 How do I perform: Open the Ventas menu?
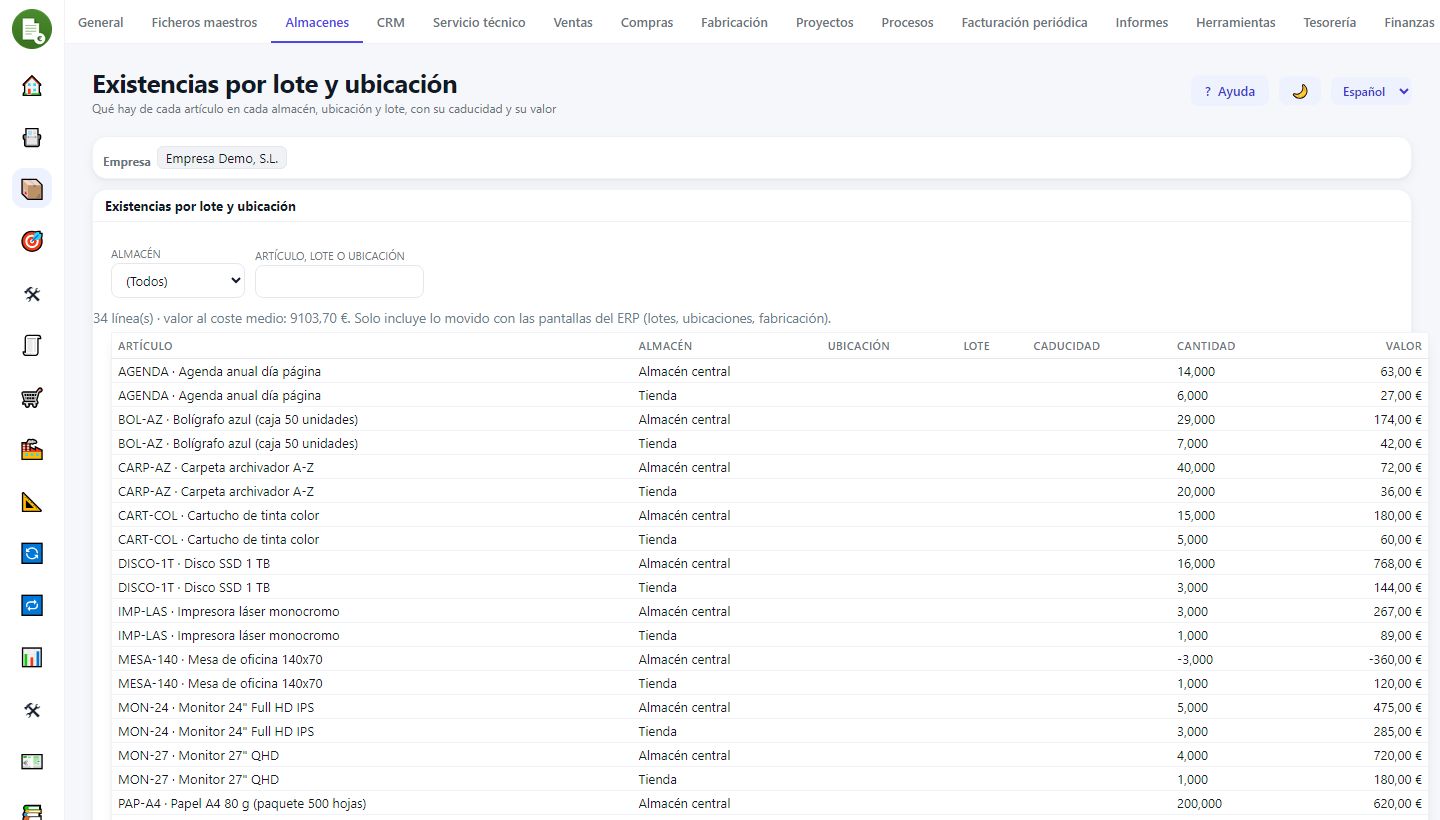click(x=573, y=22)
